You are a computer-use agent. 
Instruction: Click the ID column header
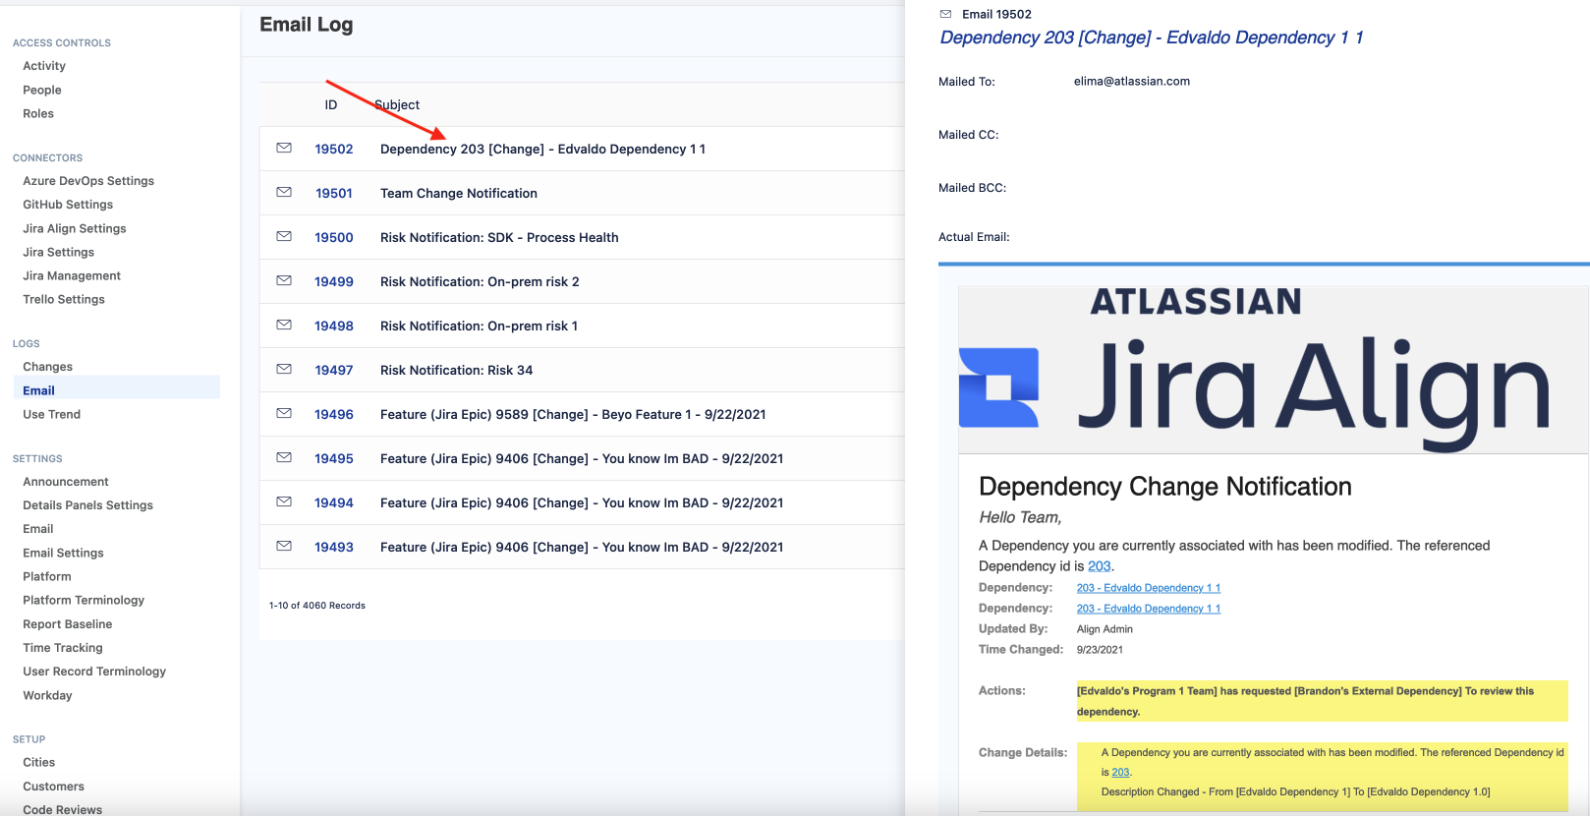click(330, 105)
